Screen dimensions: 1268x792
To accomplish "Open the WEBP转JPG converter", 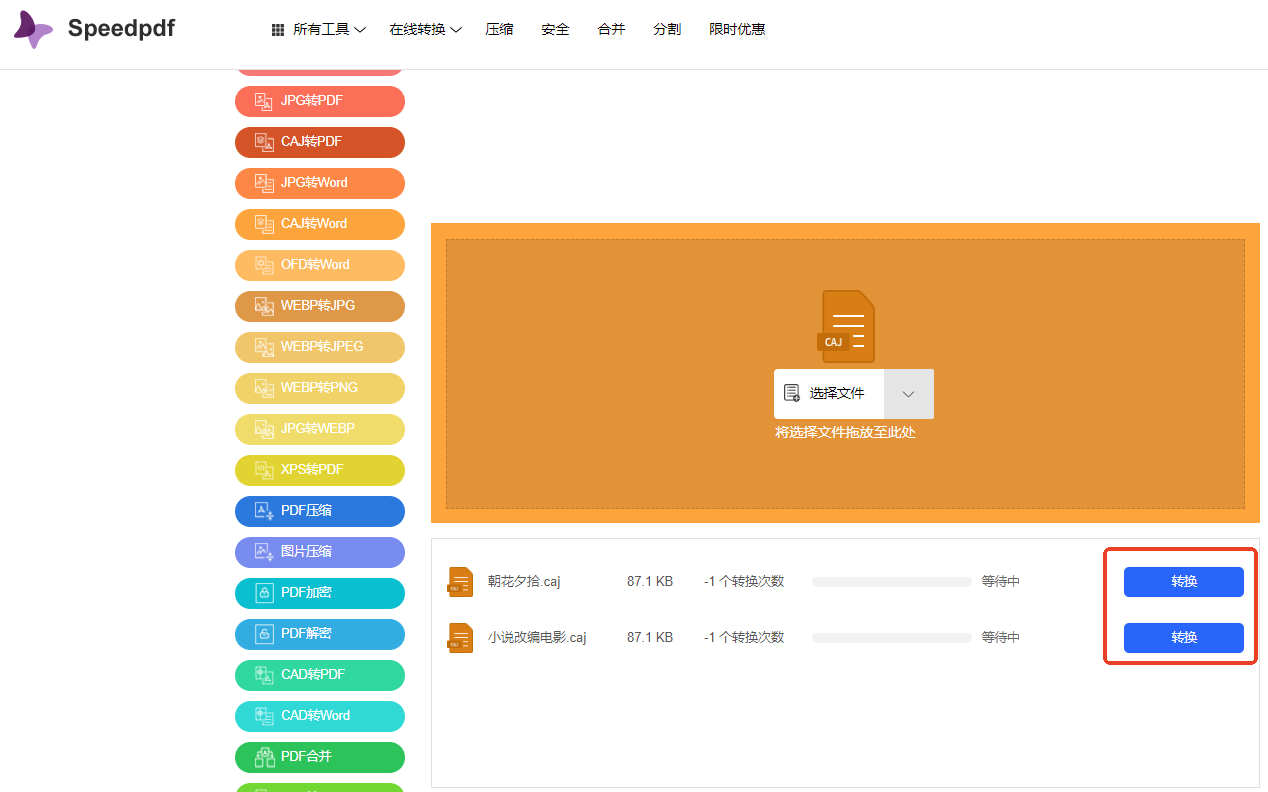I will 319,306.
